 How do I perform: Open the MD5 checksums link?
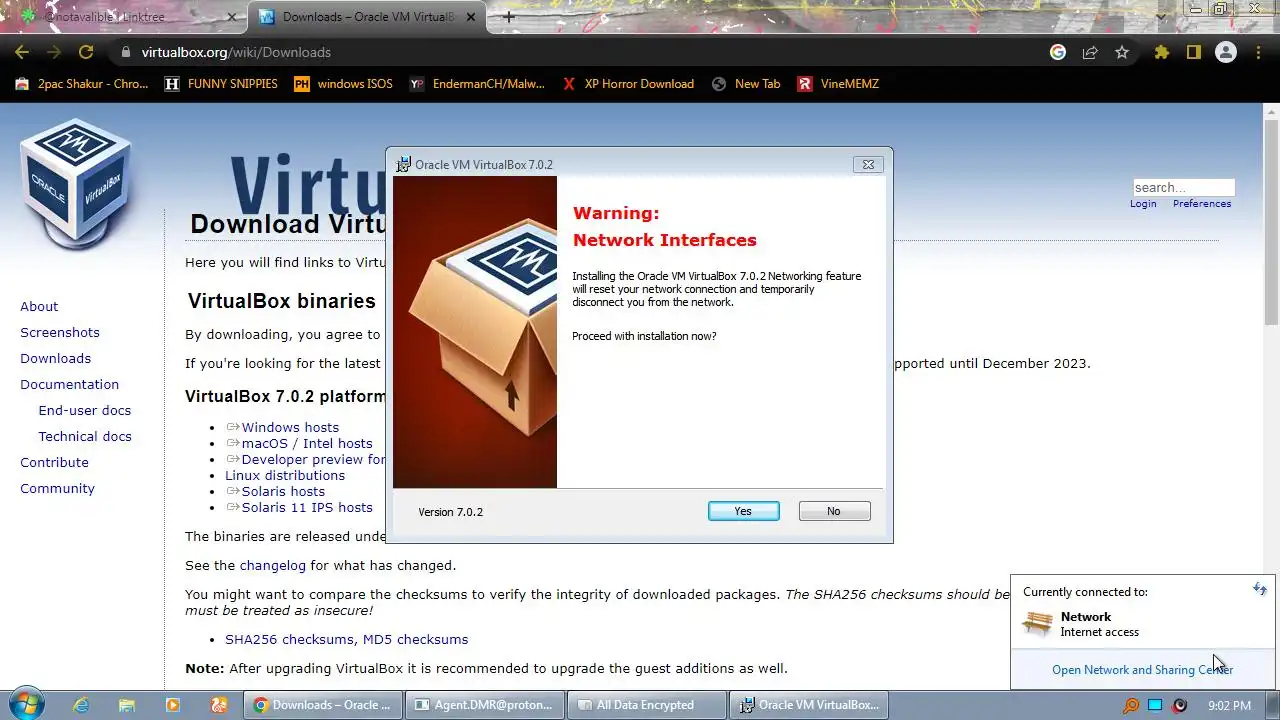click(415, 639)
